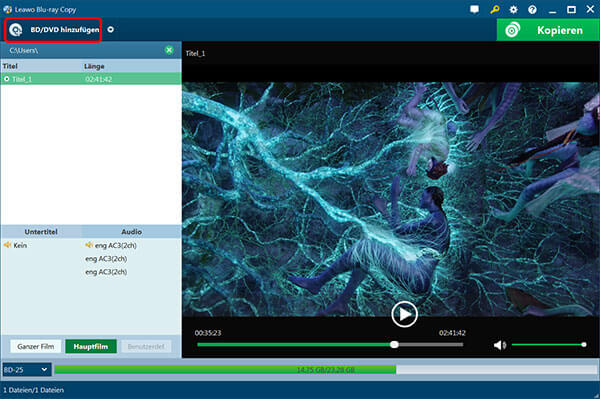Open the BD-25 disc type dropdown
The width and height of the screenshot is (600, 399).
coord(26,370)
